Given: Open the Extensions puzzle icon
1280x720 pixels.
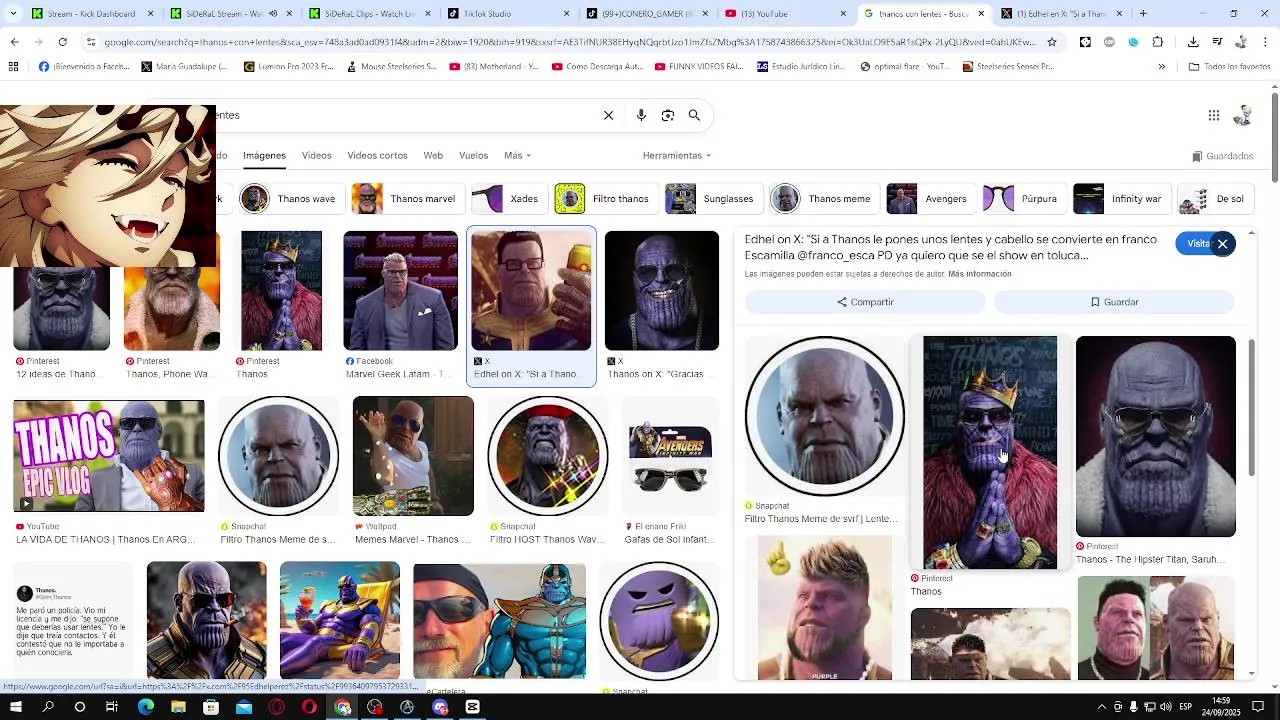Looking at the screenshot, I should [x=1158, y=42].
